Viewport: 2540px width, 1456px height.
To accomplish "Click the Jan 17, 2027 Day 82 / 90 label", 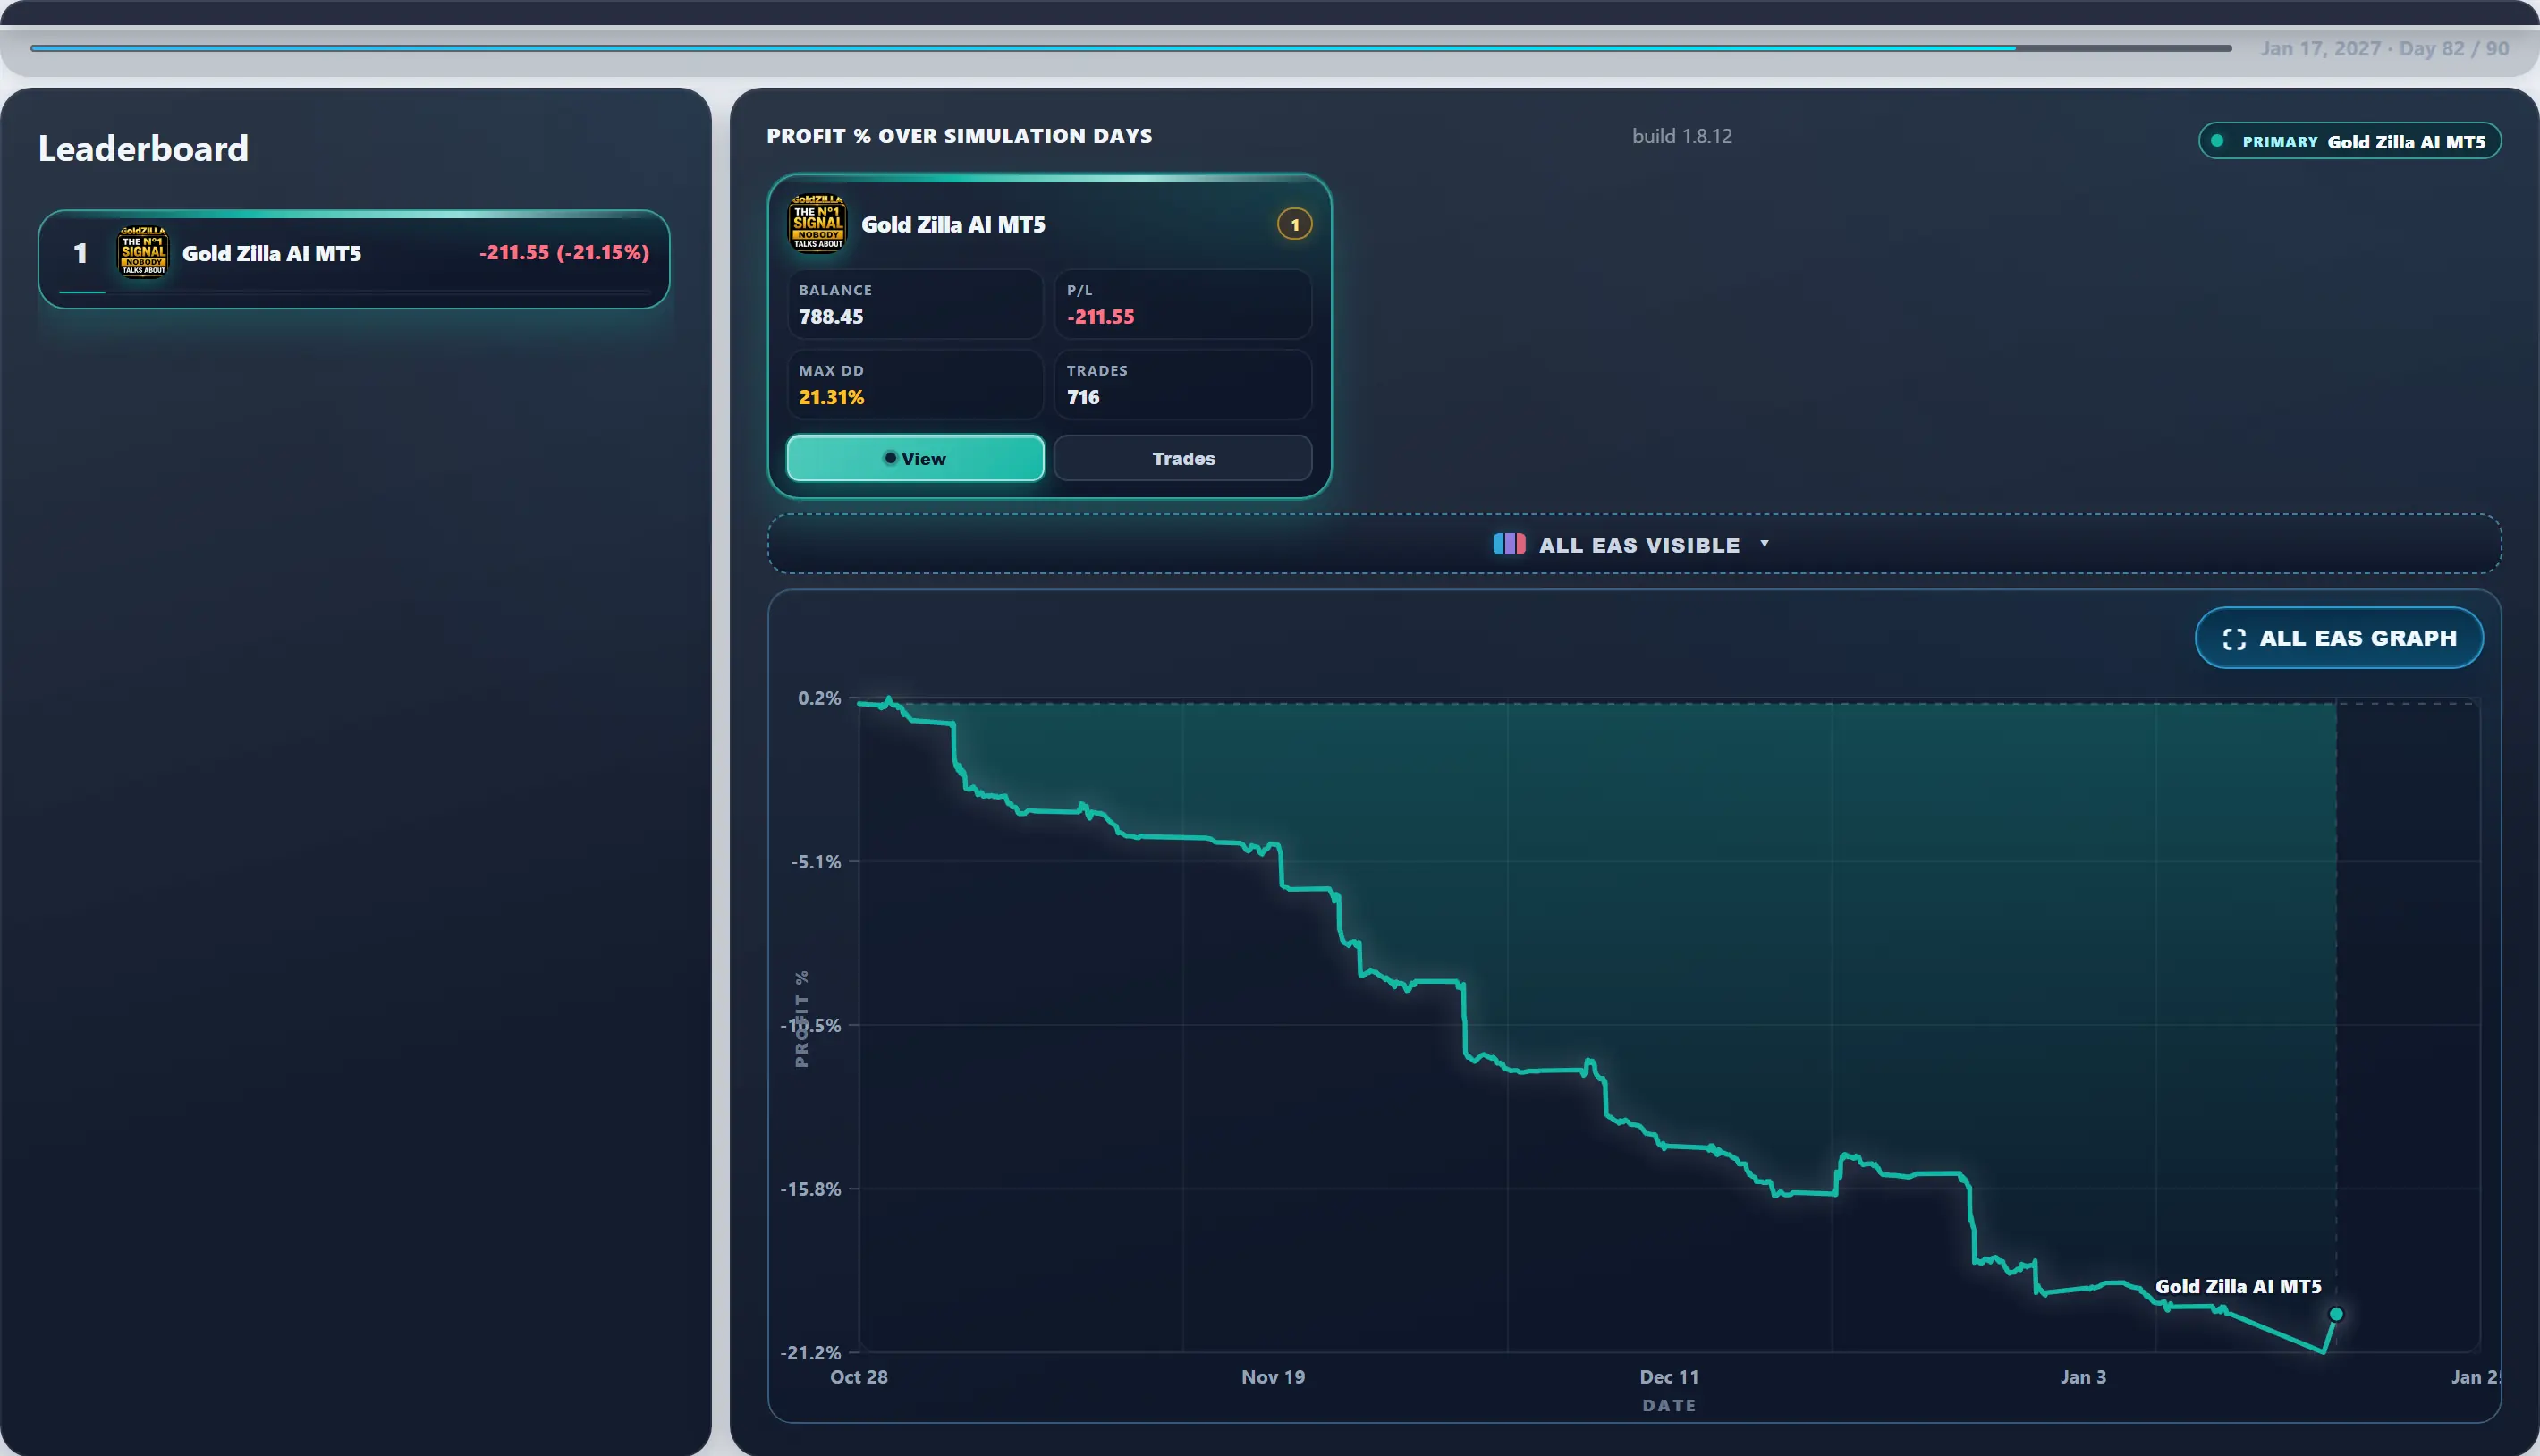I will [x=2385, y=48].
